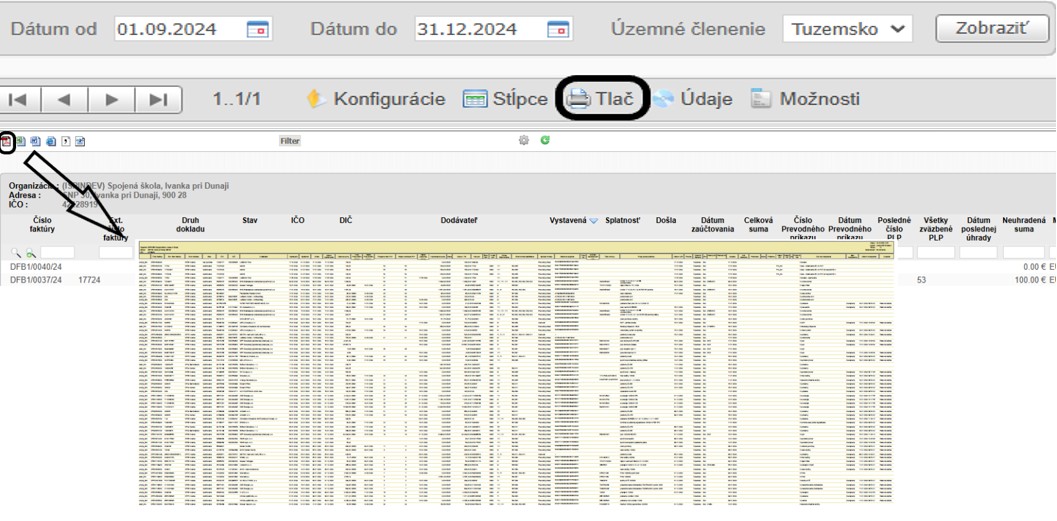Viewport: 1057px width, 521px height.
Task: Open calendar picker for Dátum do
Action: [x=559, y=29]
